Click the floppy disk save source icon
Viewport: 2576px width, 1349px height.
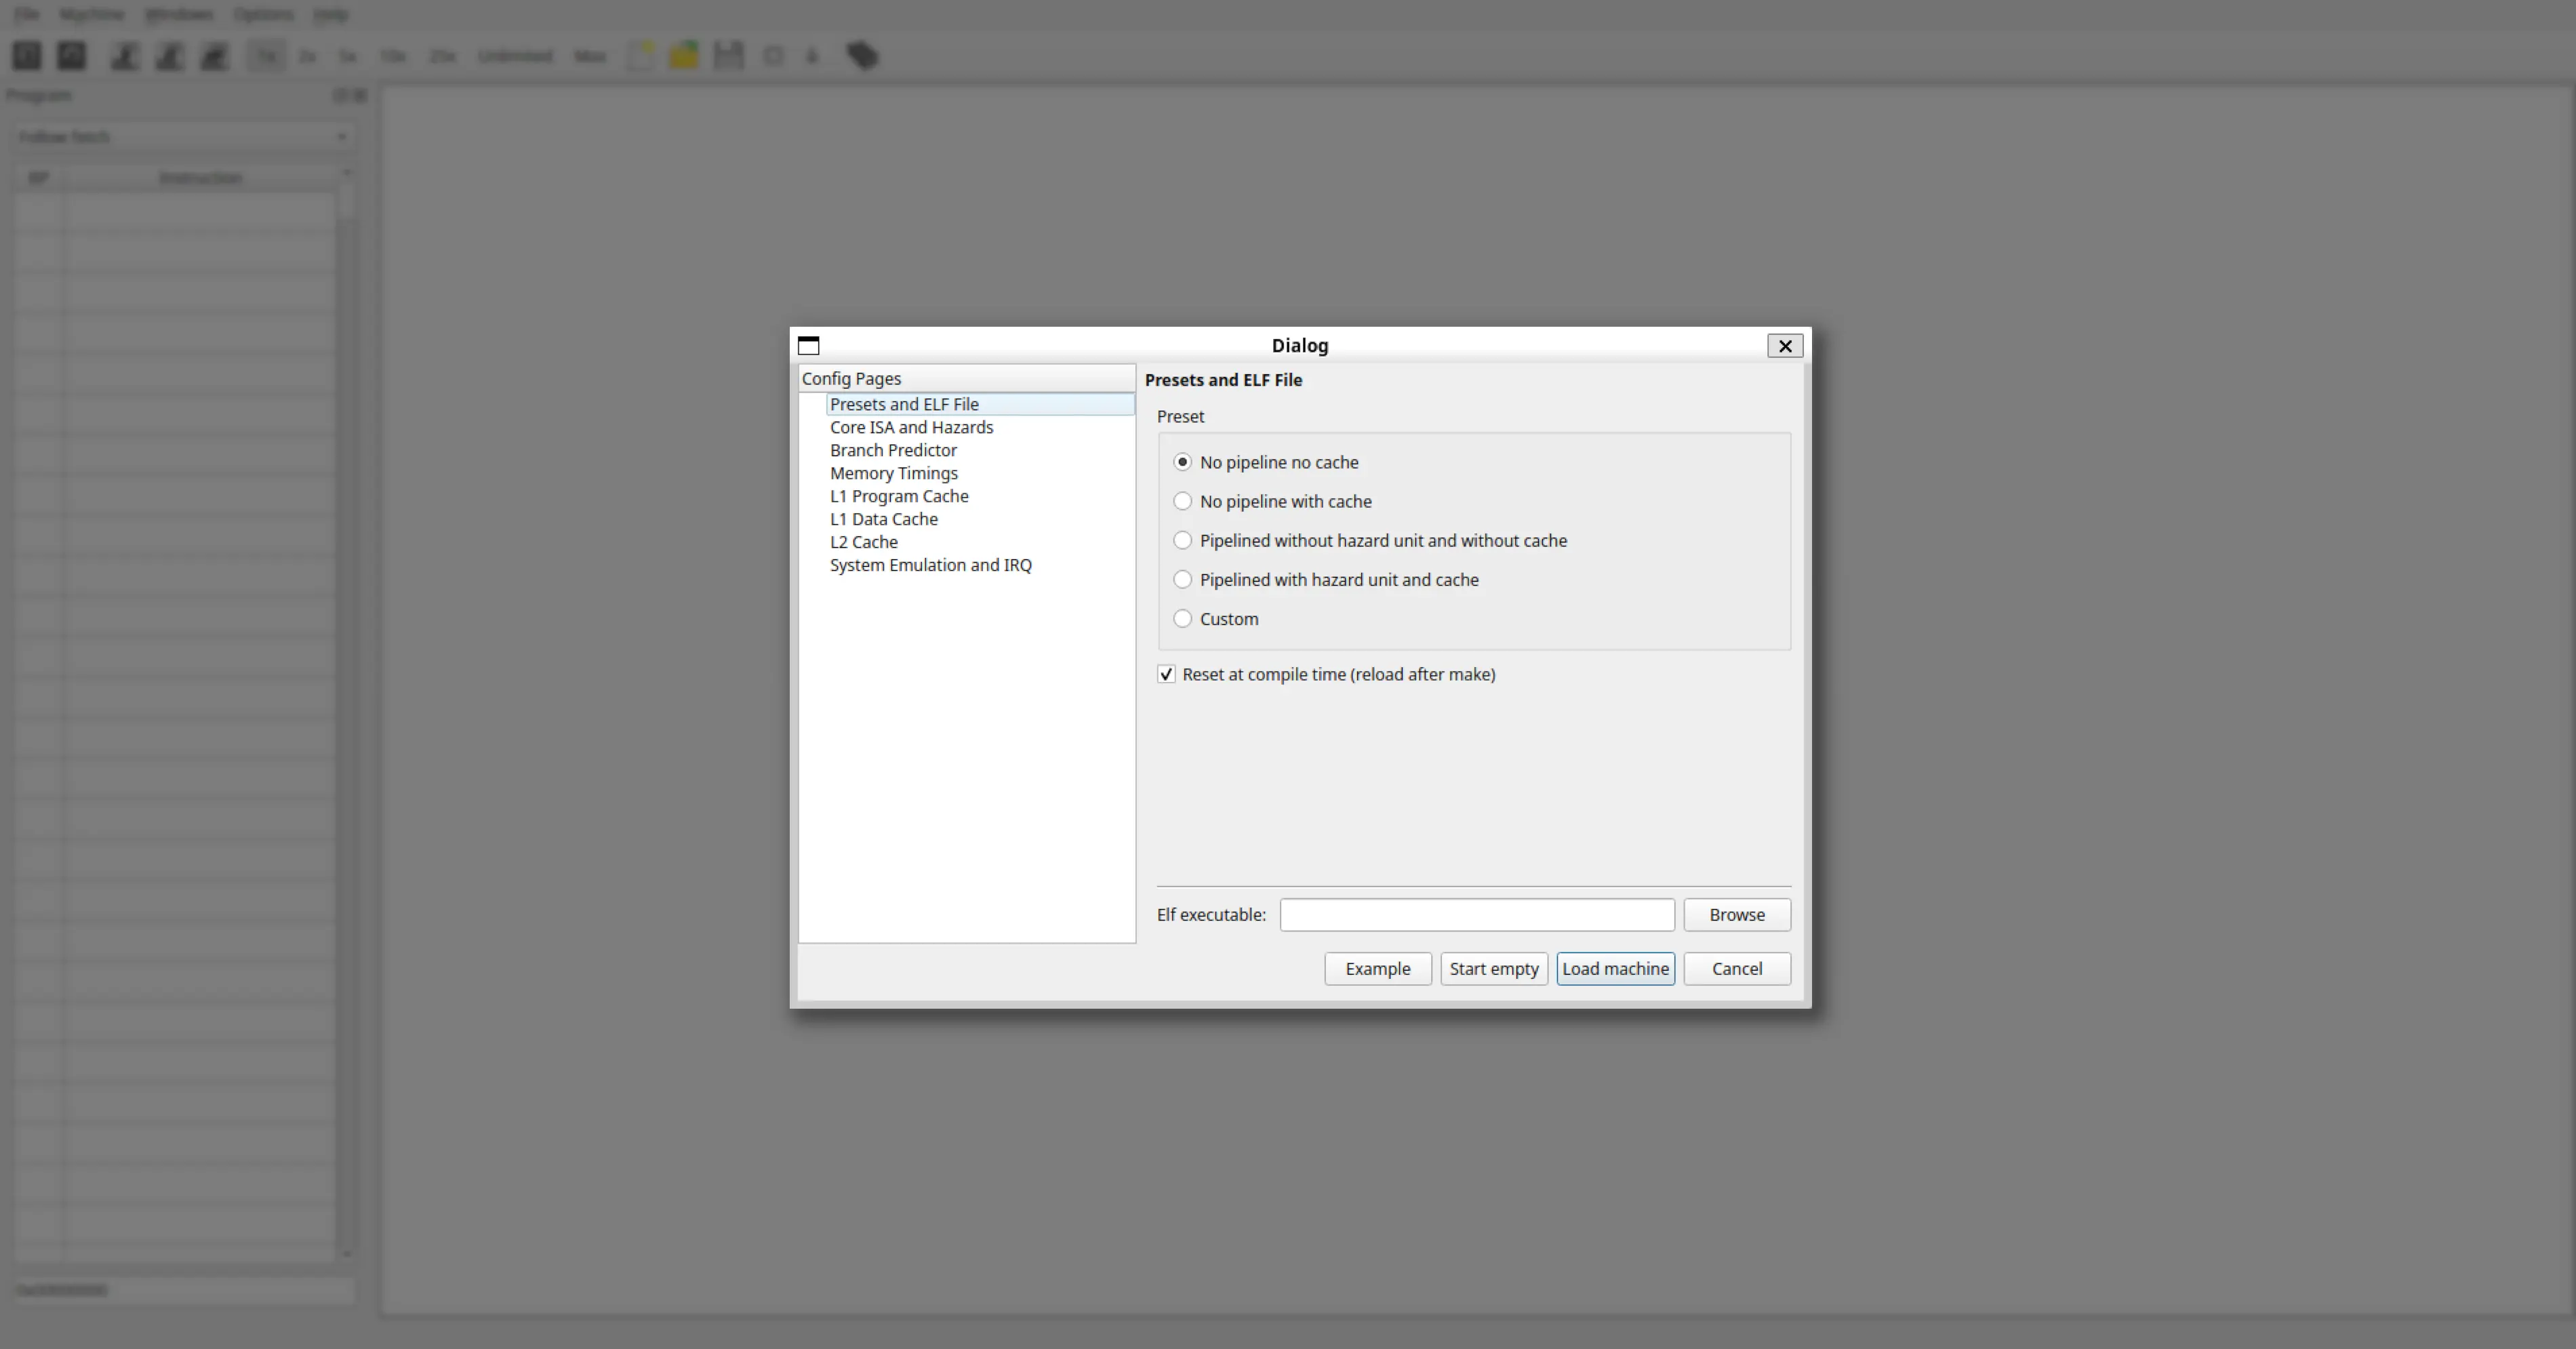point(728,56)
